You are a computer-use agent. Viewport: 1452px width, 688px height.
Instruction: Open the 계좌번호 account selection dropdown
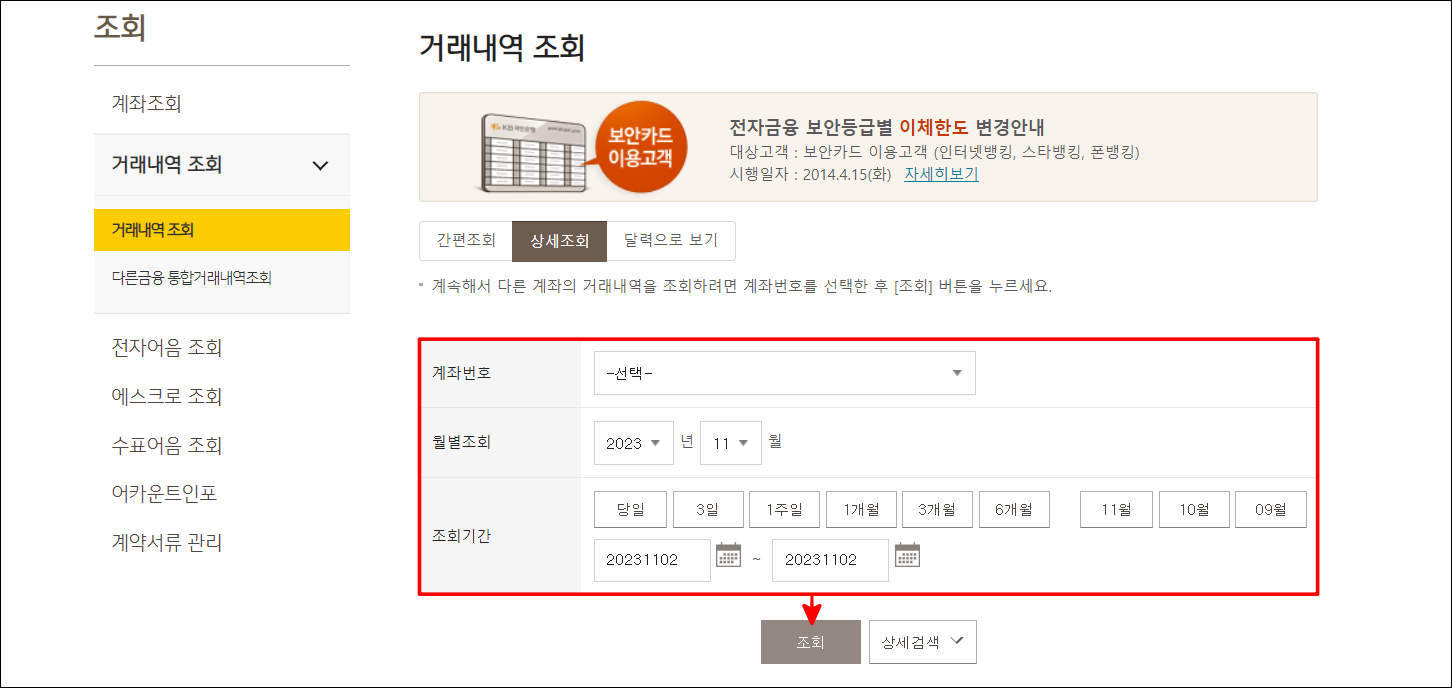click(784, 372)
